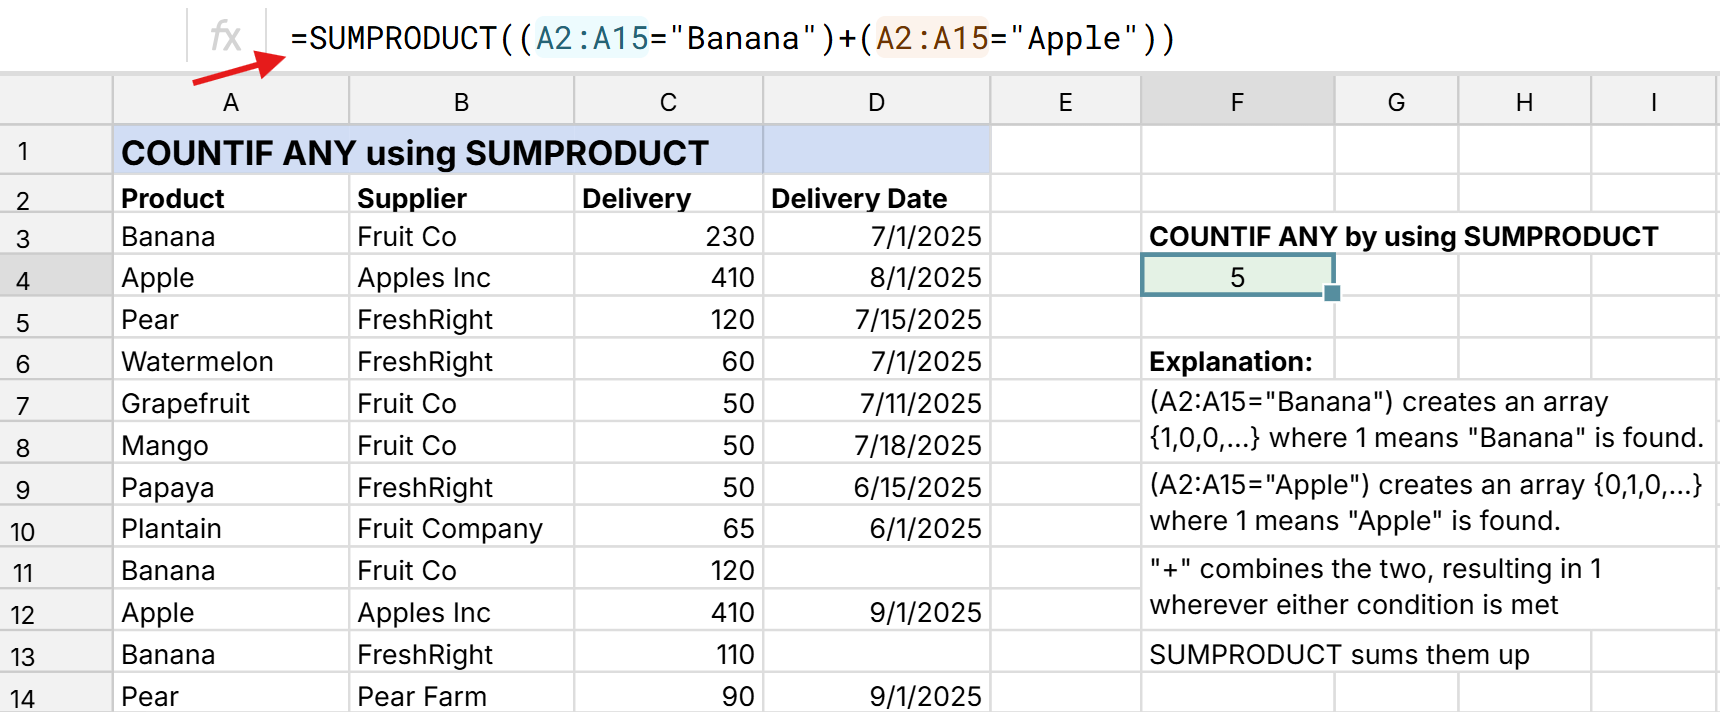The width and height of the screenshot is (1720, 712).
Task: Click the result cell showing 5
Action: pos(1237,277)
